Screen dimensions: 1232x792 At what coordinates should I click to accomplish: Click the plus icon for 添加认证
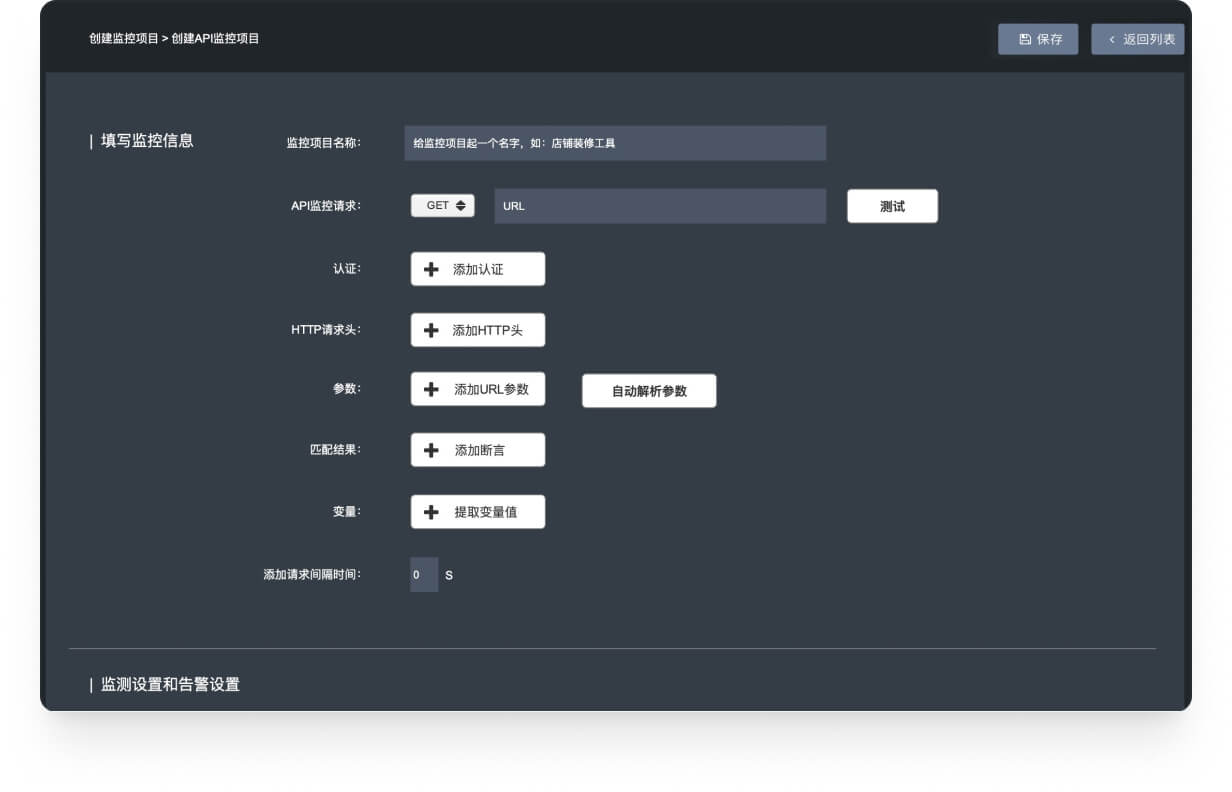click(x=431, y=269)
